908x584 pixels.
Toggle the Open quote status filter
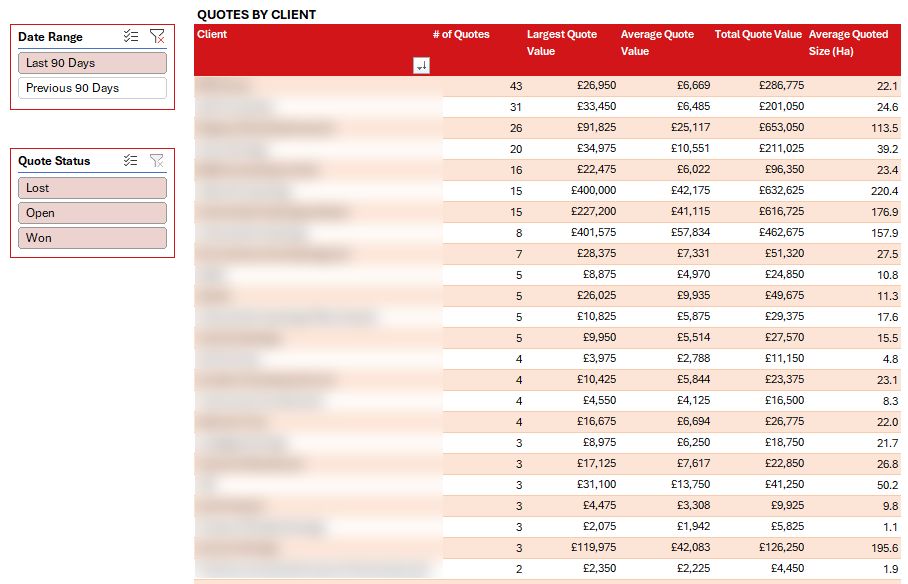92,213
